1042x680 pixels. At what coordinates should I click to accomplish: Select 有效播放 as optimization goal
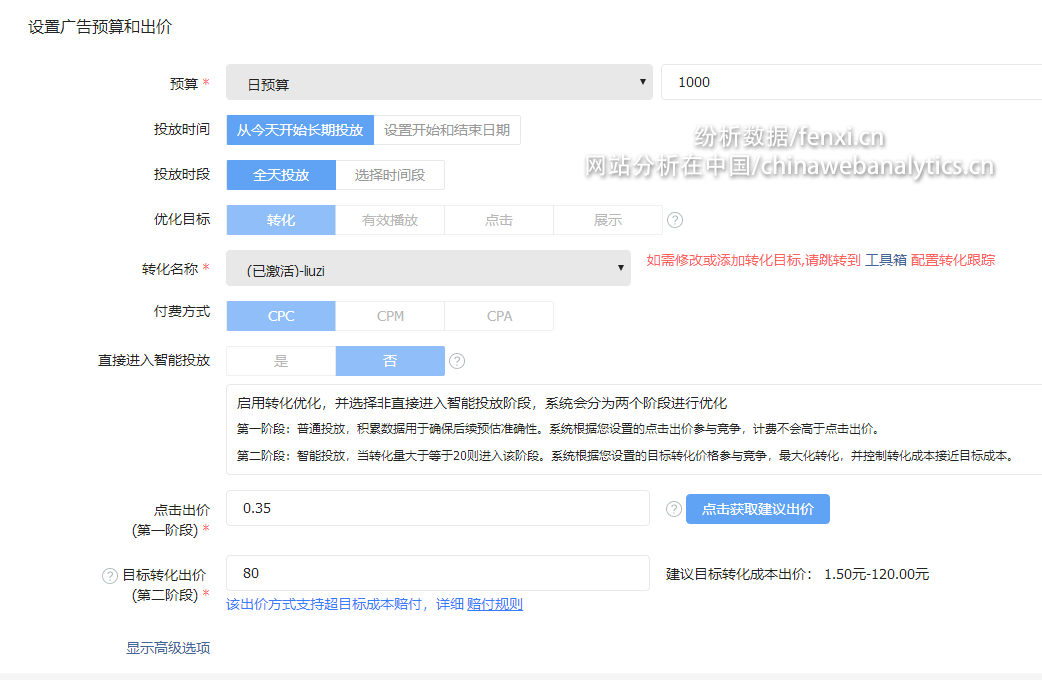coord(390,220)
